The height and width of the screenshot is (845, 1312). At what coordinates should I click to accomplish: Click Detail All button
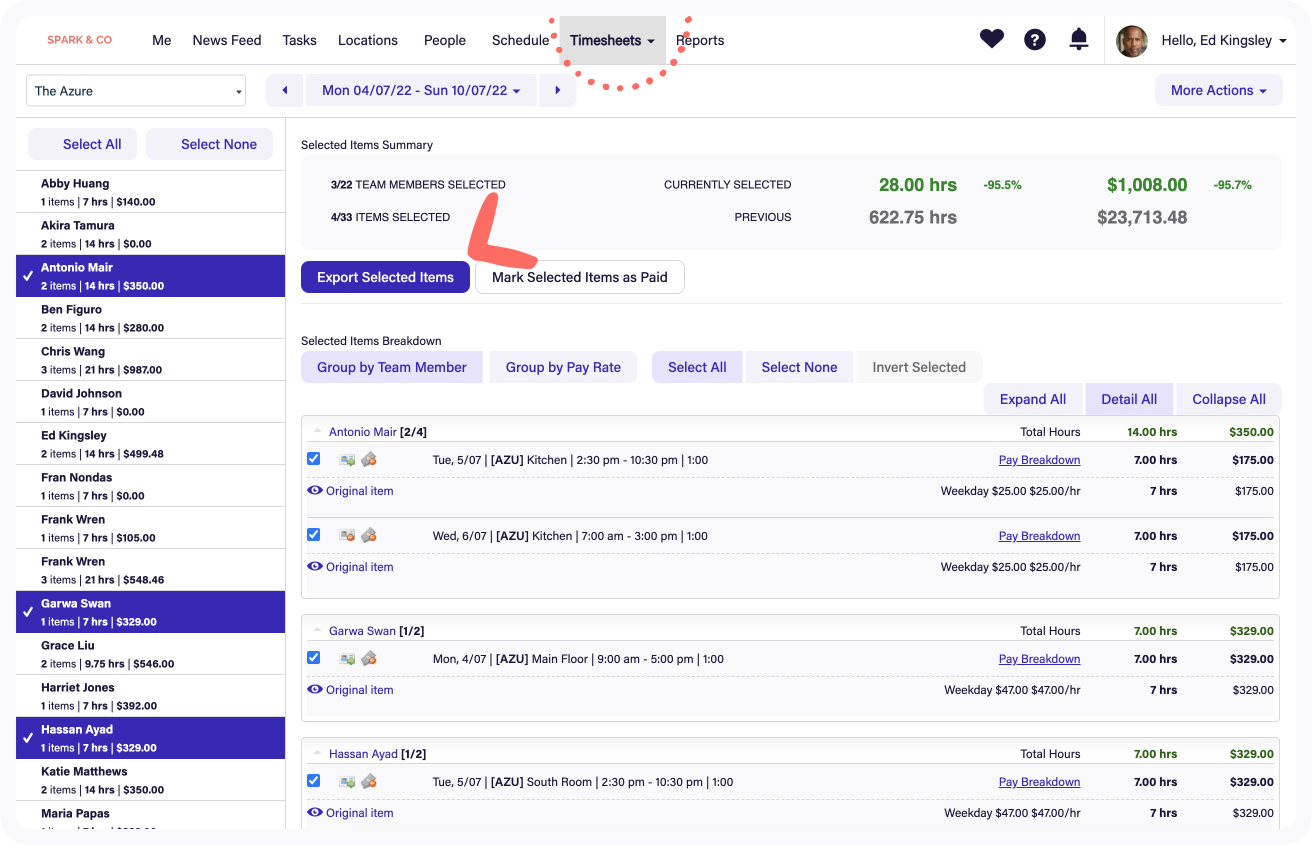coord(1129,399)
